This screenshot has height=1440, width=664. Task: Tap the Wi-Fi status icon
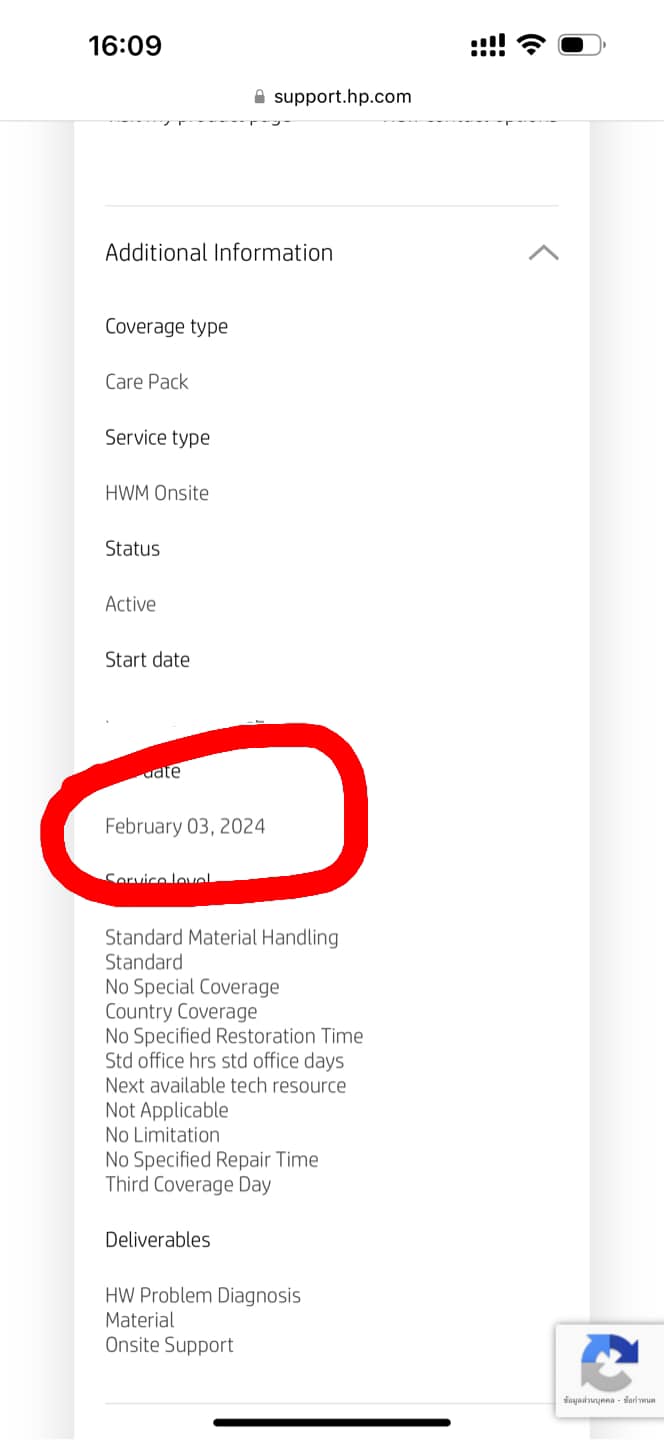click(x=531, y=45)
